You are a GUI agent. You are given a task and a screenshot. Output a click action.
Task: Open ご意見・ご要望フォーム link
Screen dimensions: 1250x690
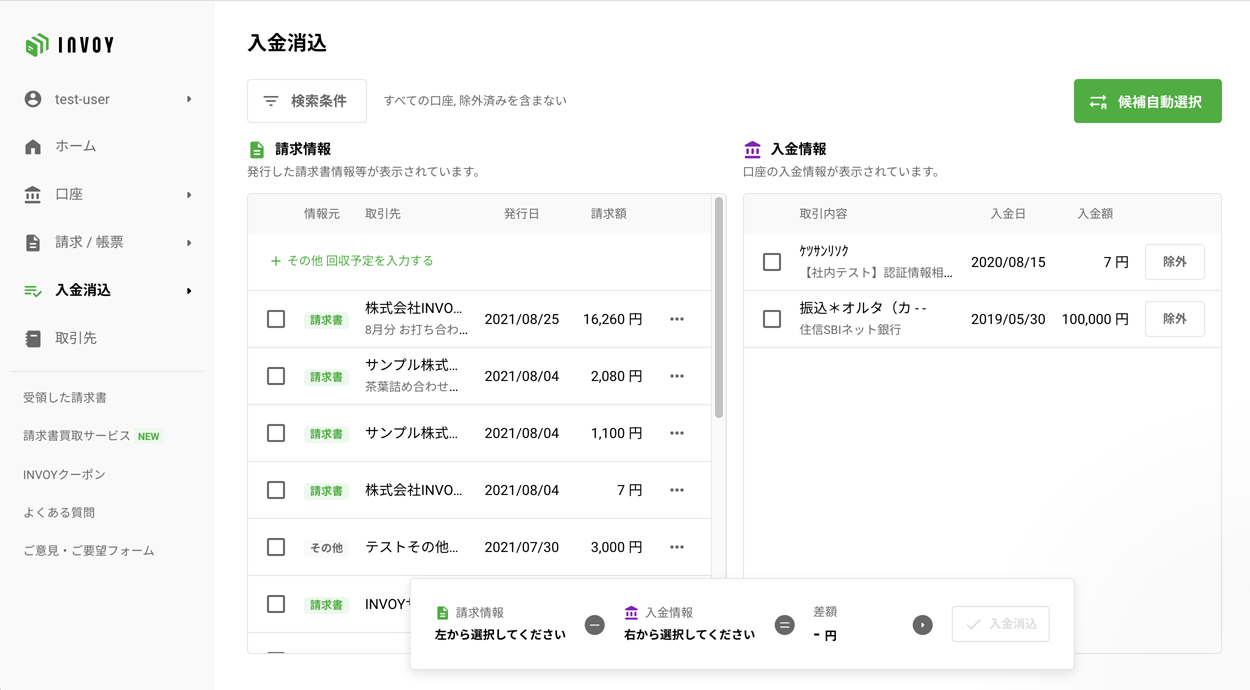[89, 551]
